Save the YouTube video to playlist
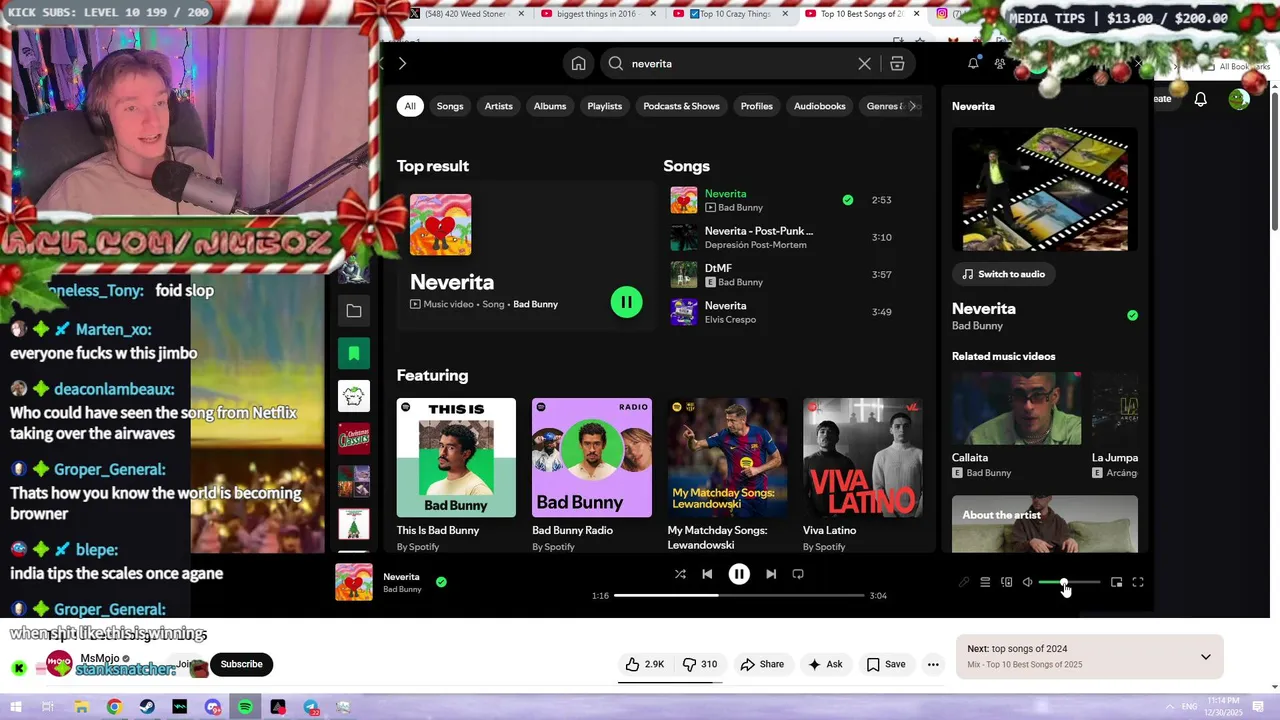 [x=886, y=664]
